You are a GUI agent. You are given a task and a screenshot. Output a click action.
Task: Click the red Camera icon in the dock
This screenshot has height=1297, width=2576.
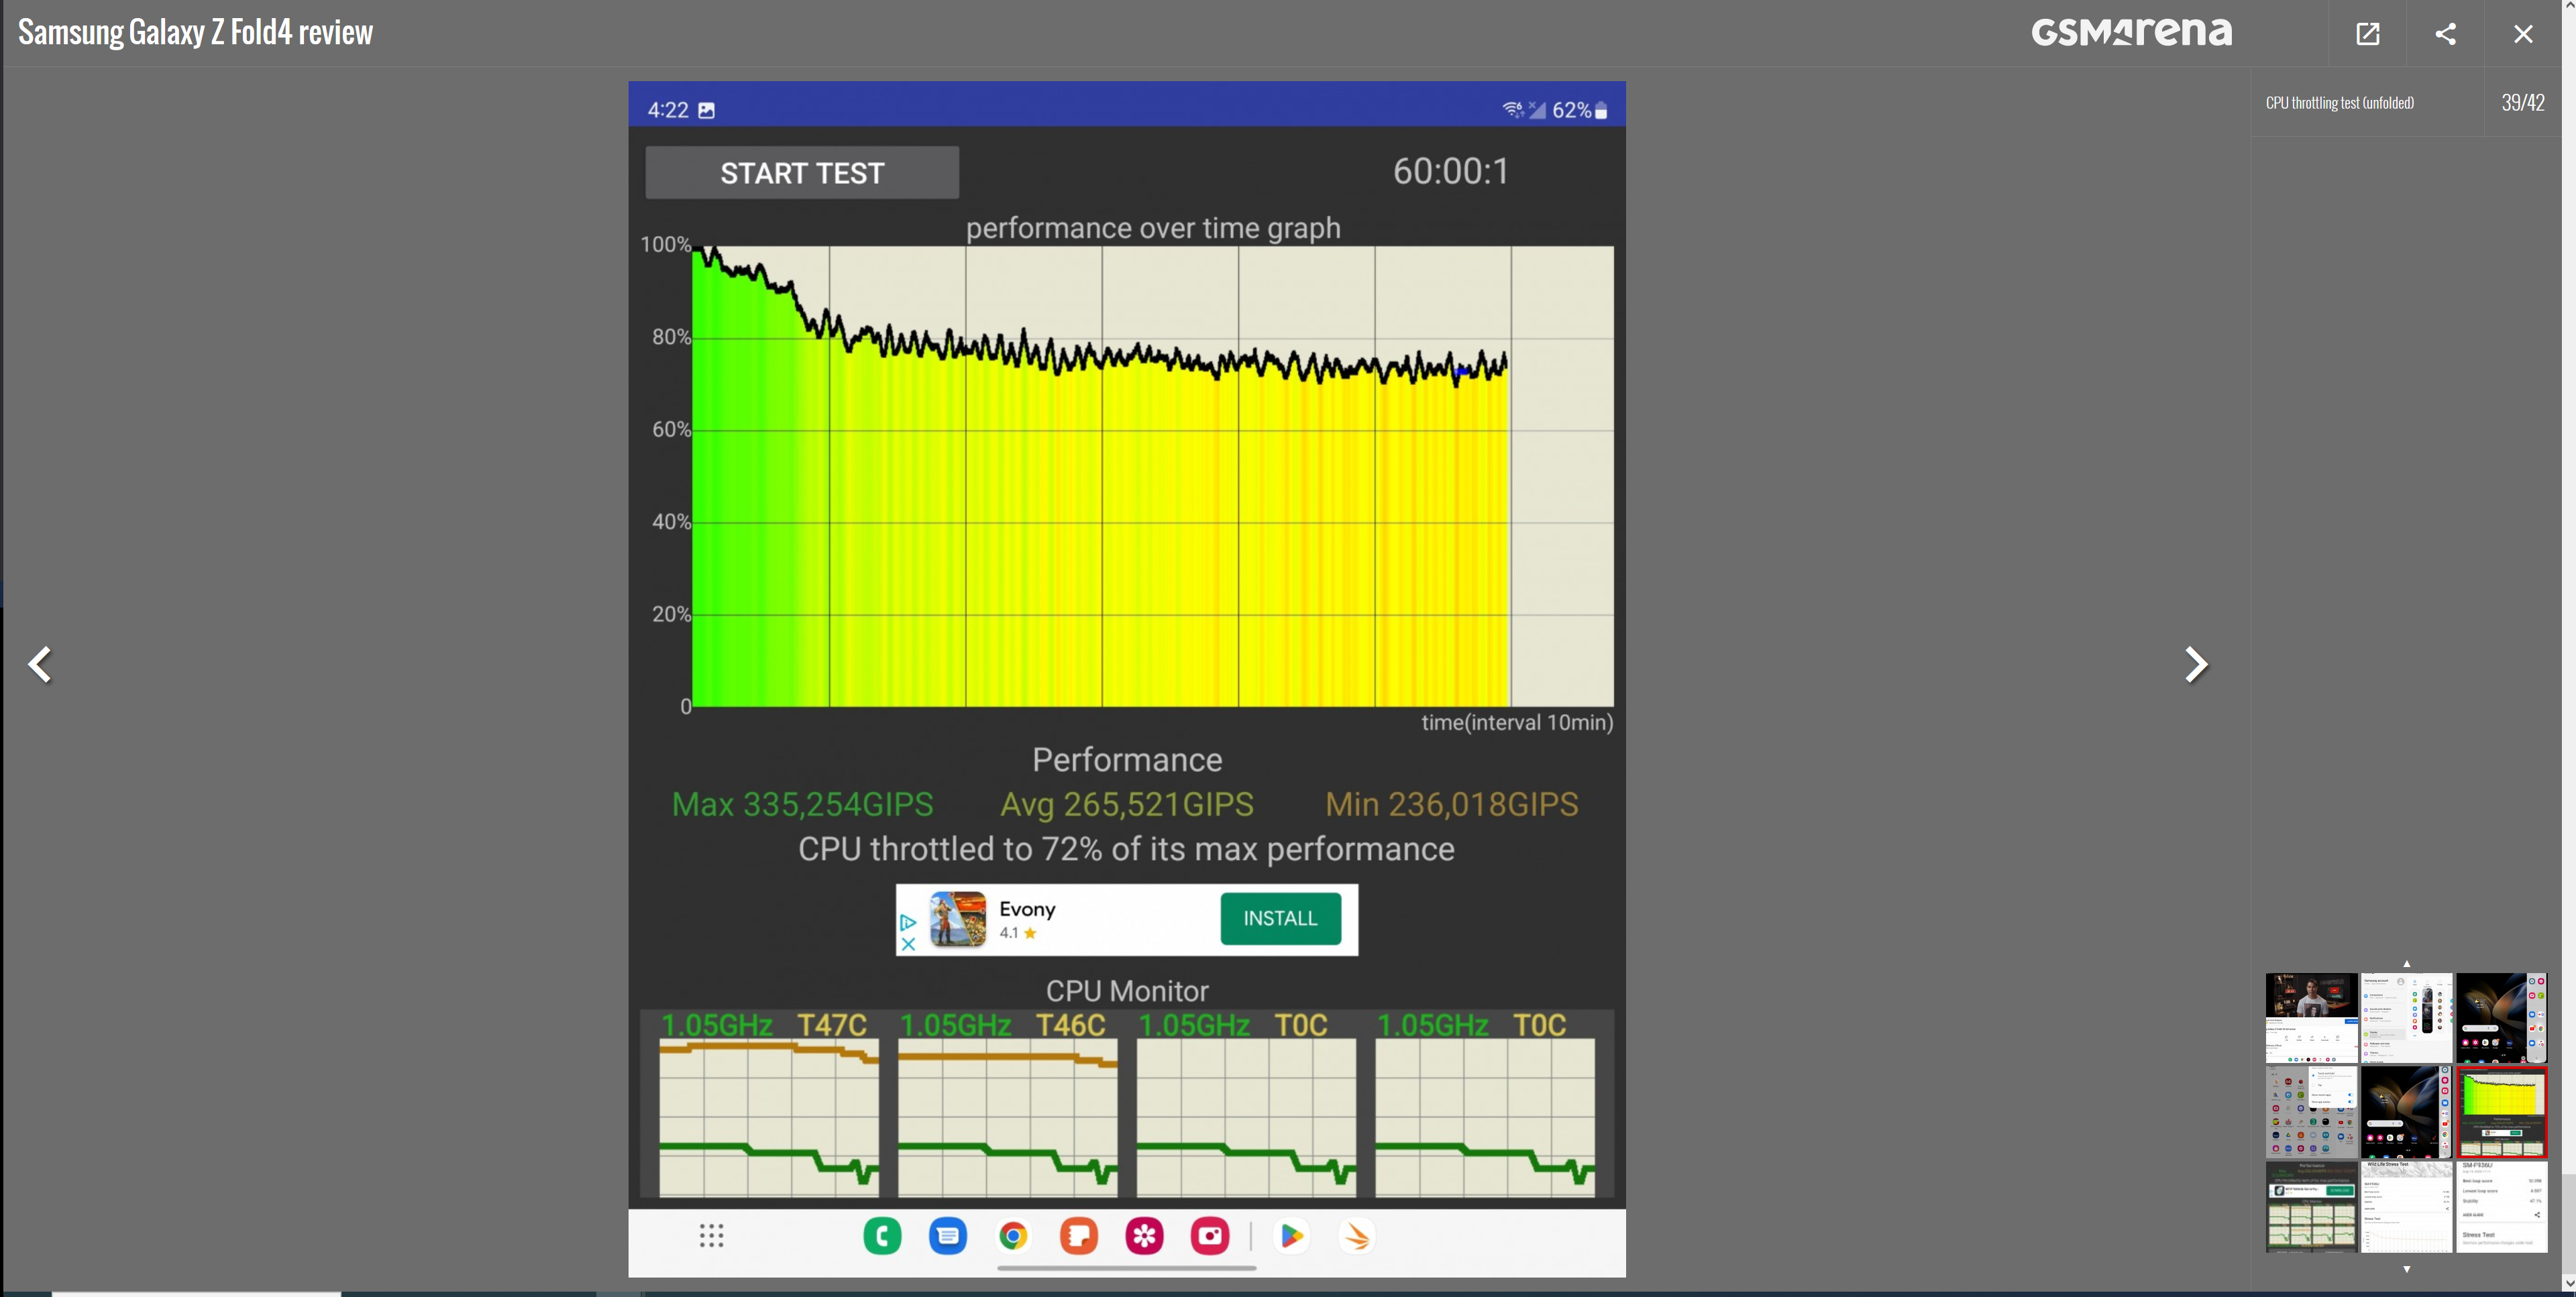(x=1210, y=1236)
